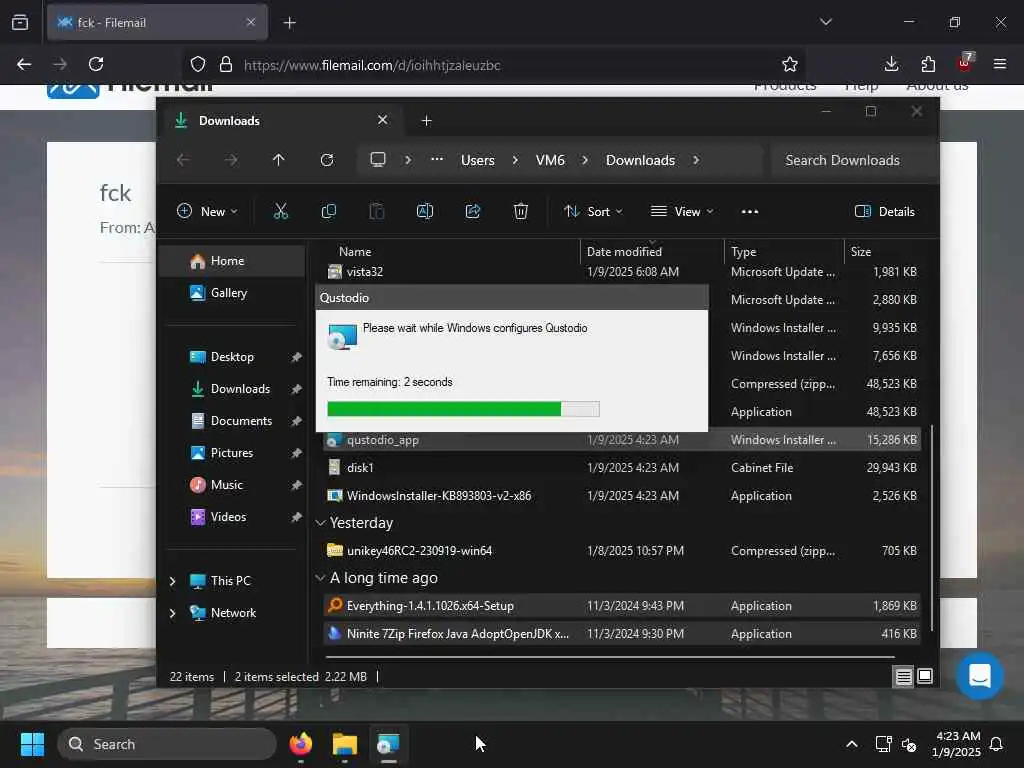The height and width of the screenshot is (768, 1024).
Task: Collapse the Yesterday group
Action: click(321, 523)
